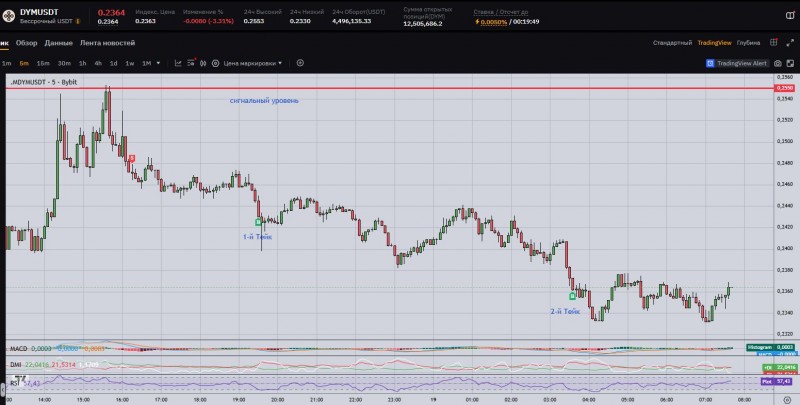Image resolution: width=800 pixels, height=405 pixels.
Task: Click the info badge beside Бессрочный USDT
Action: [x=78, y=21]
